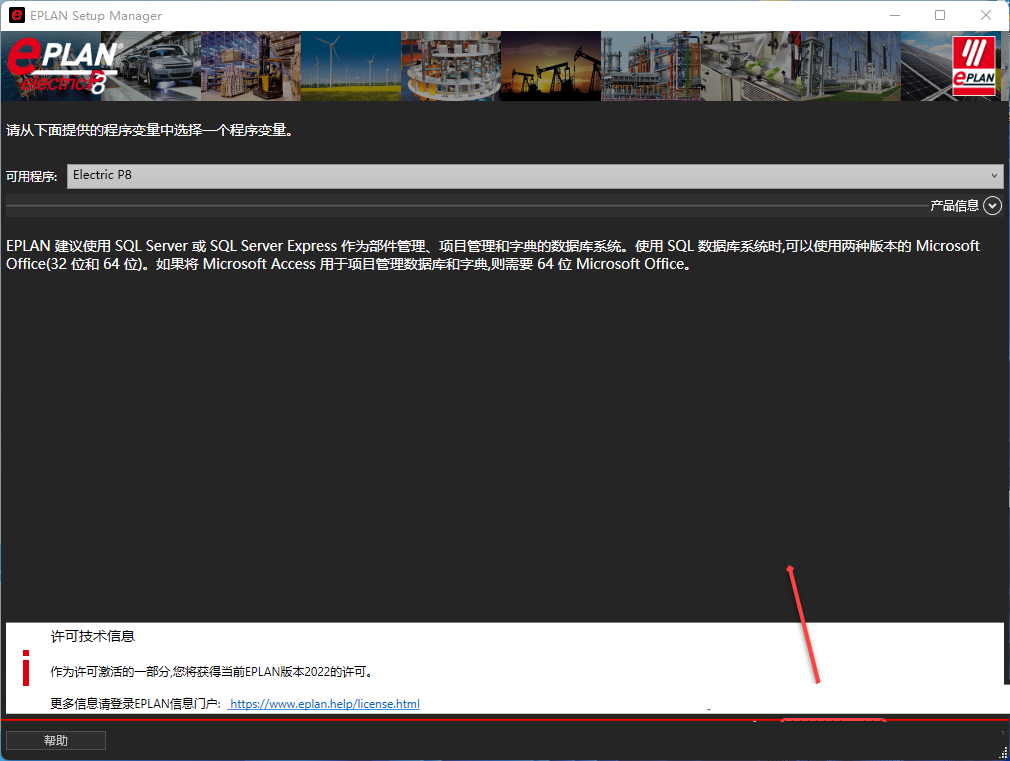
Task: Expand the 产品信息 section chevron
Action: coord(993,206)
